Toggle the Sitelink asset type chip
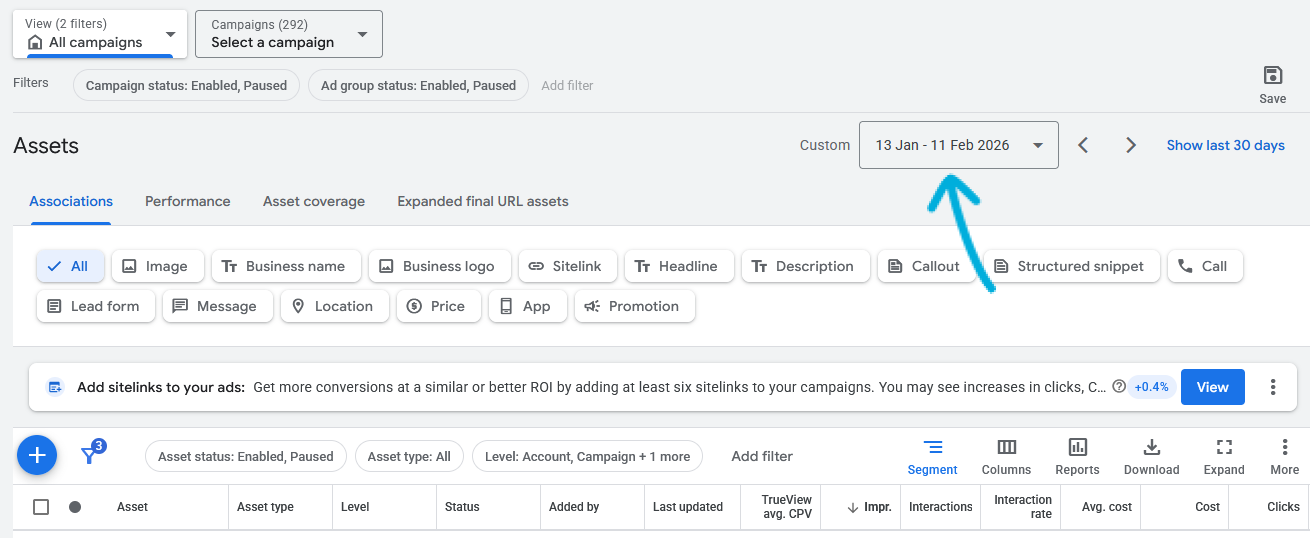 [x=565, y=266]
